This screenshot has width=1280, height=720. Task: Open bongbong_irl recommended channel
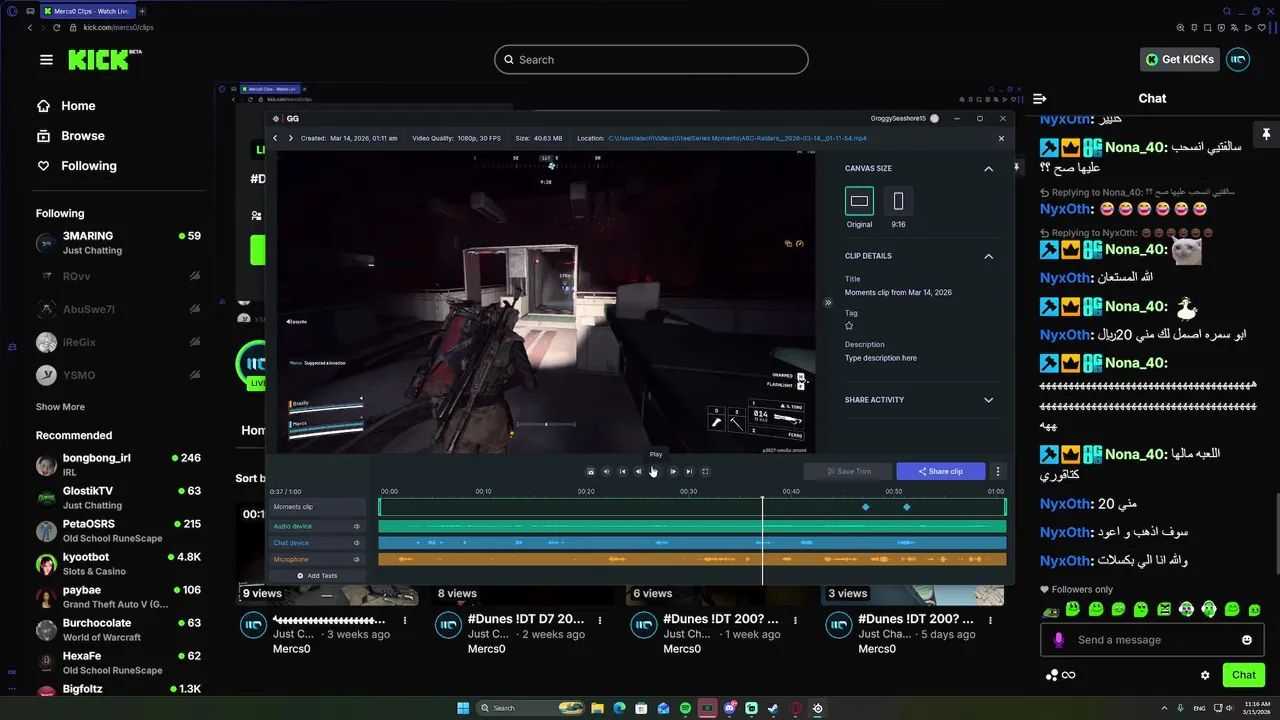pyautogui.click(x=118, y=465)
